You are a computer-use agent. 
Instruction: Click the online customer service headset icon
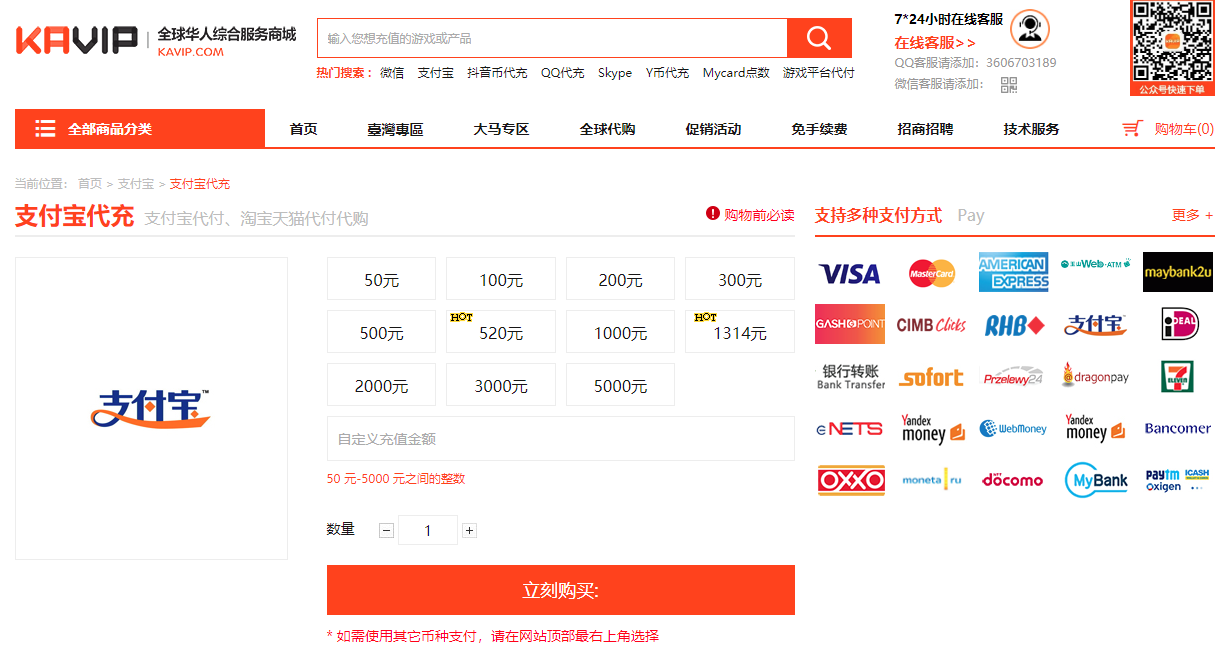pos(1029,28)
